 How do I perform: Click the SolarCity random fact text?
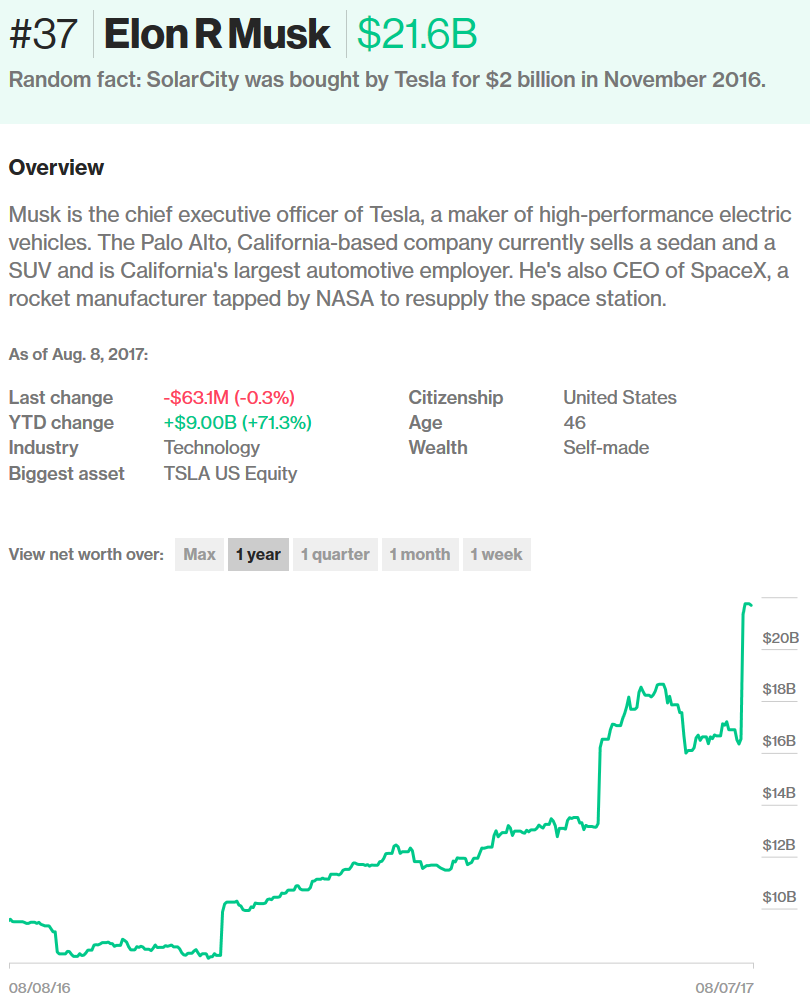(387, 80)
